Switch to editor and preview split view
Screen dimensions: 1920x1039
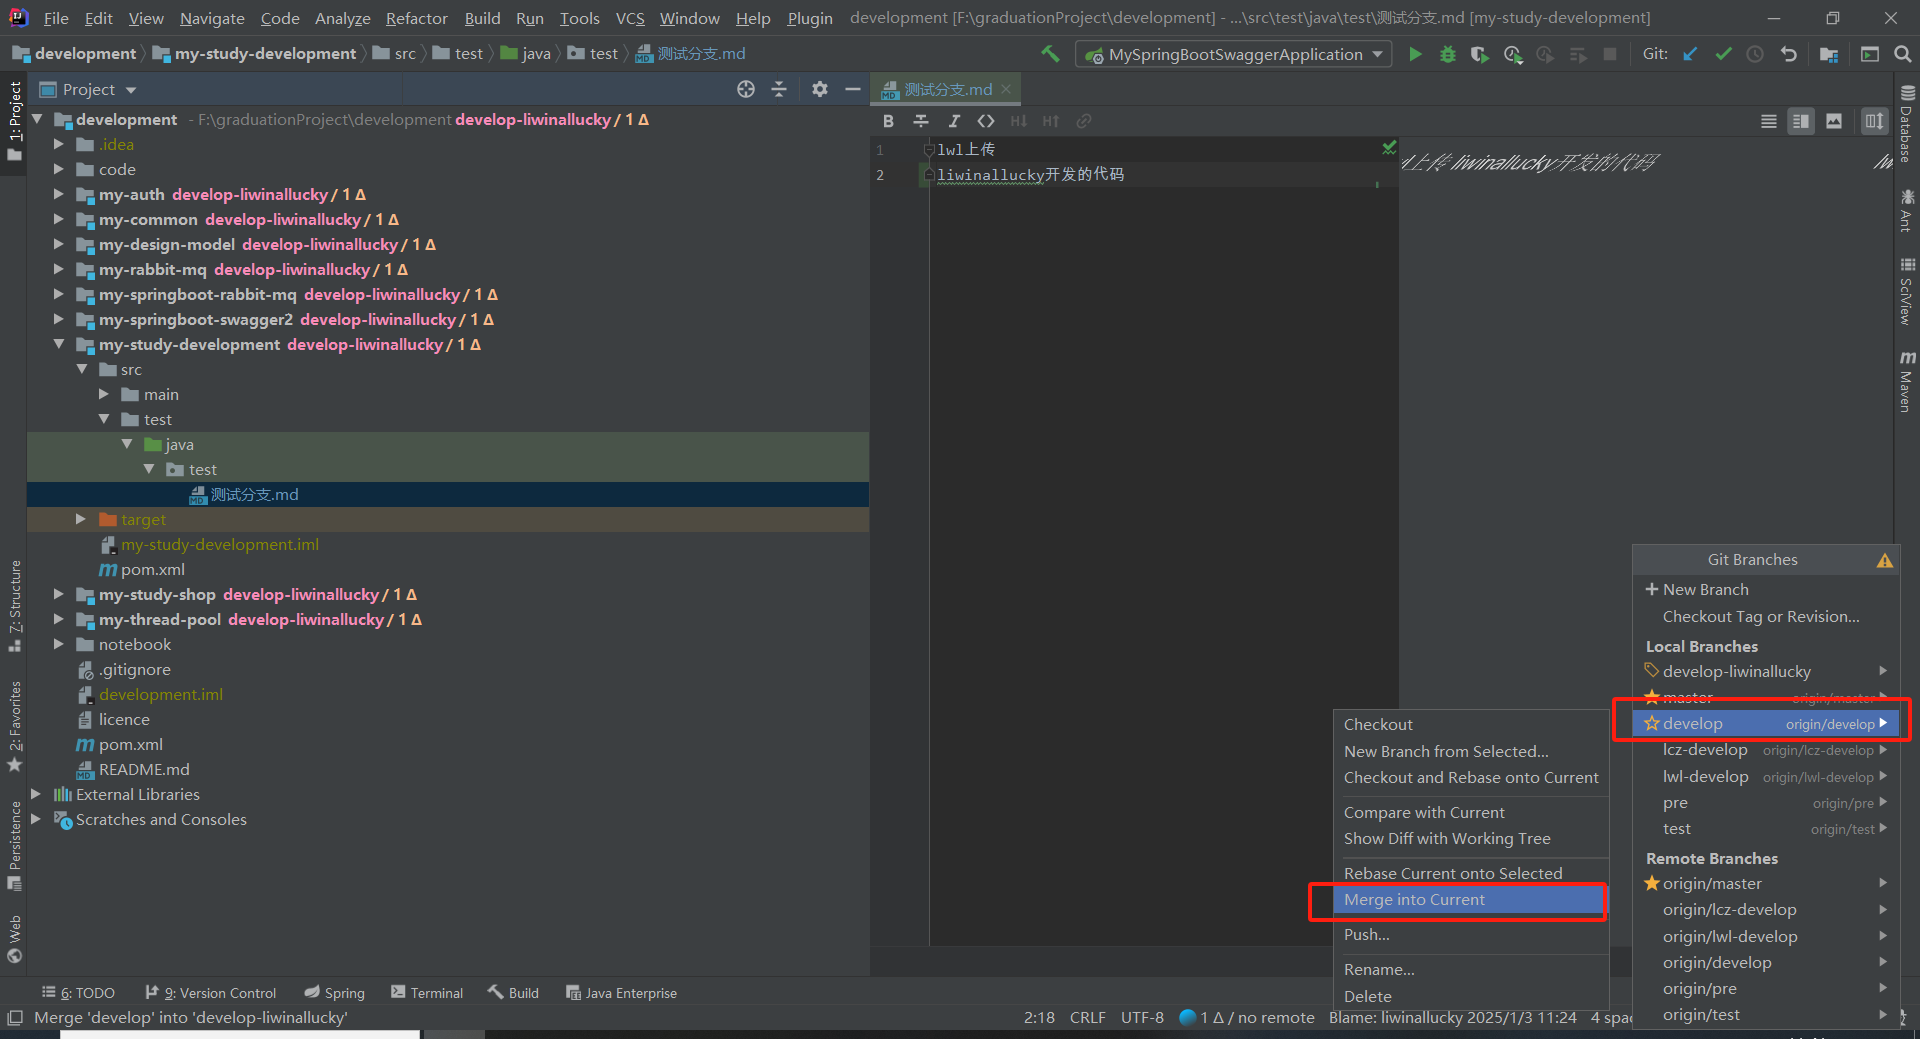tap(1801, 121)
